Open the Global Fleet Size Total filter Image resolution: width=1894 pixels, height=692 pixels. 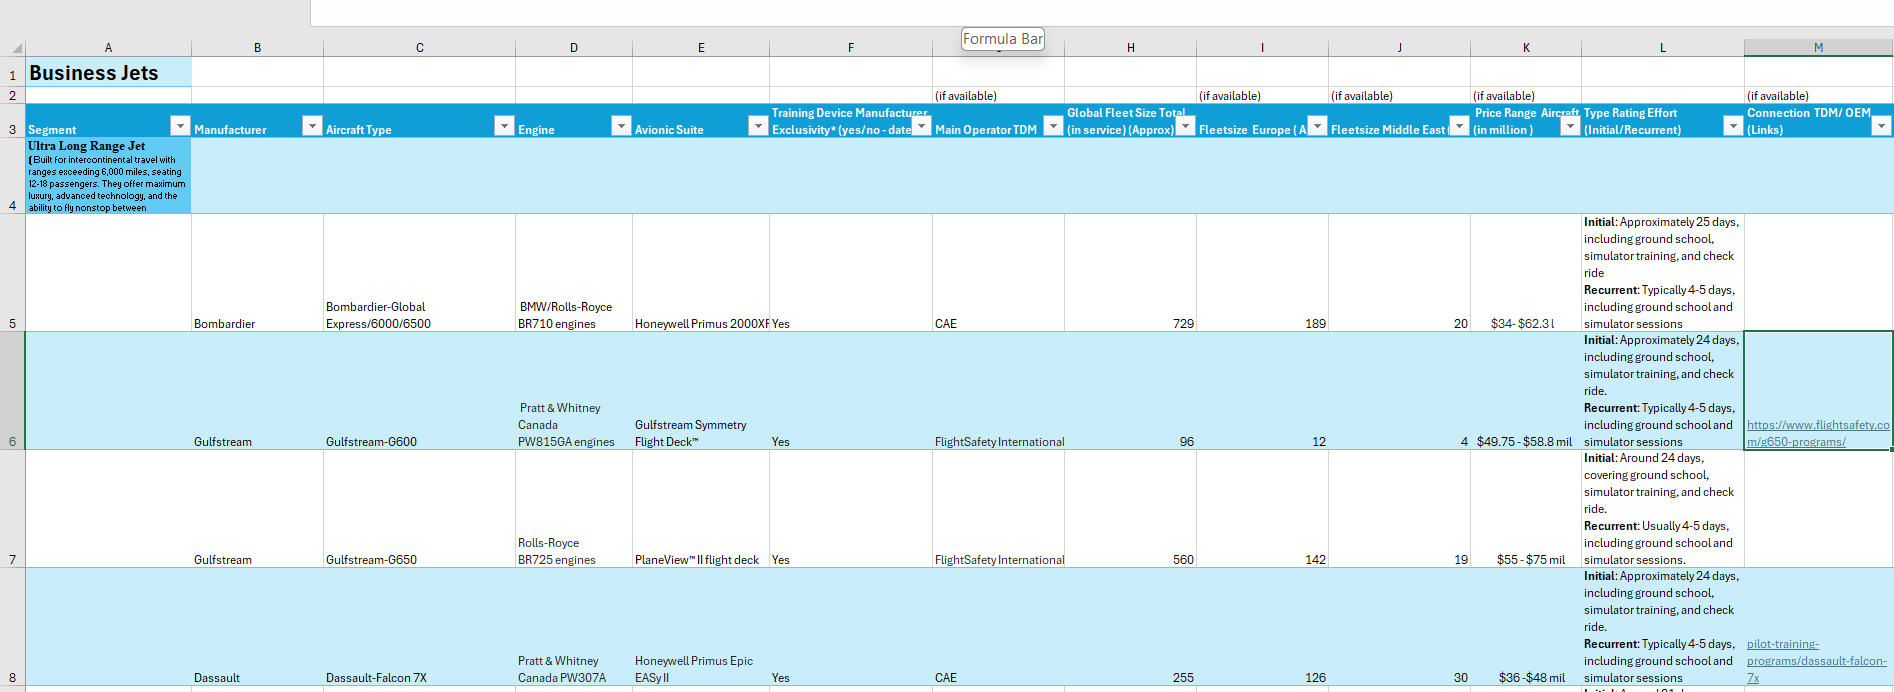pyautogui.click(x=1185, y=126)
